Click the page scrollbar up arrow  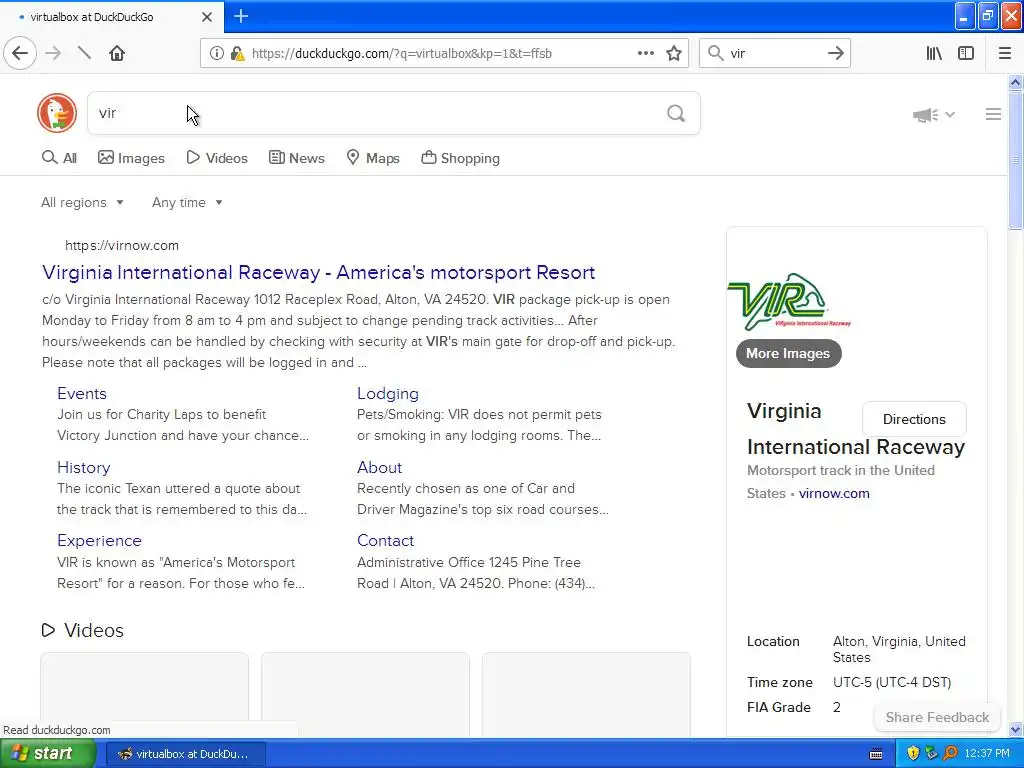pos(1015,82)
